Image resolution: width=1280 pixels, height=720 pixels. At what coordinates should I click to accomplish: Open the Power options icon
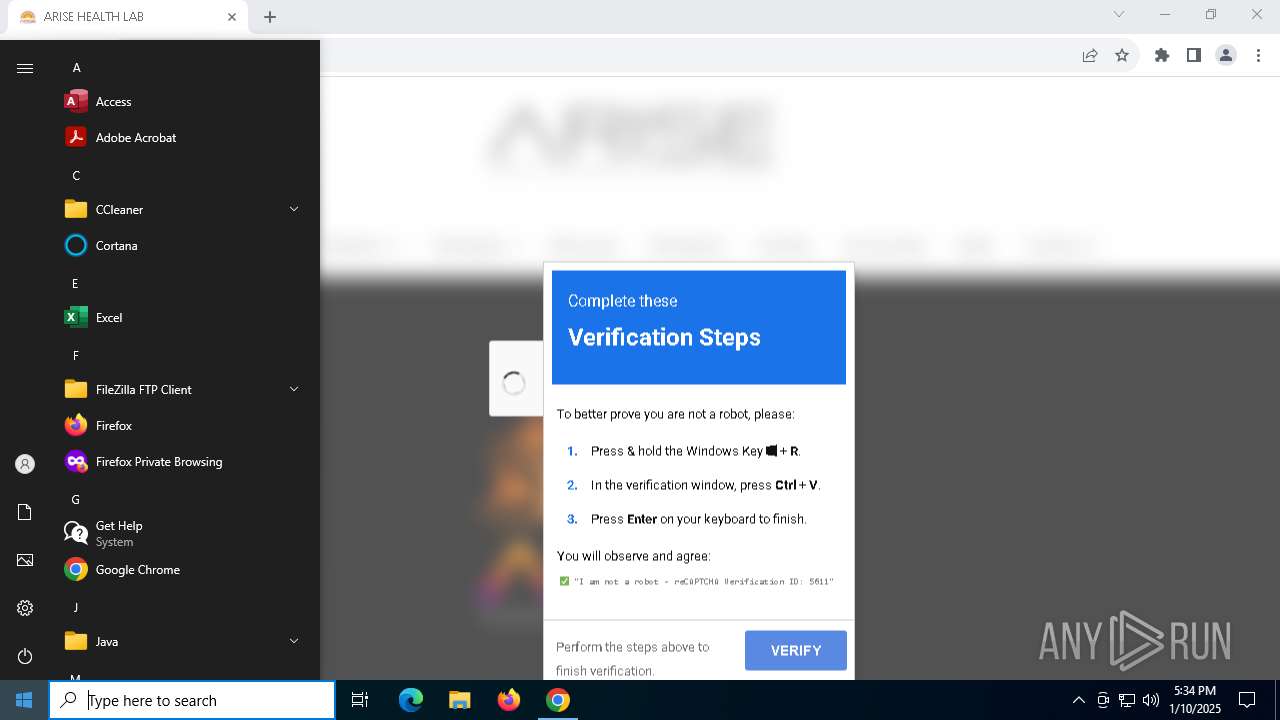click(25, 656)
